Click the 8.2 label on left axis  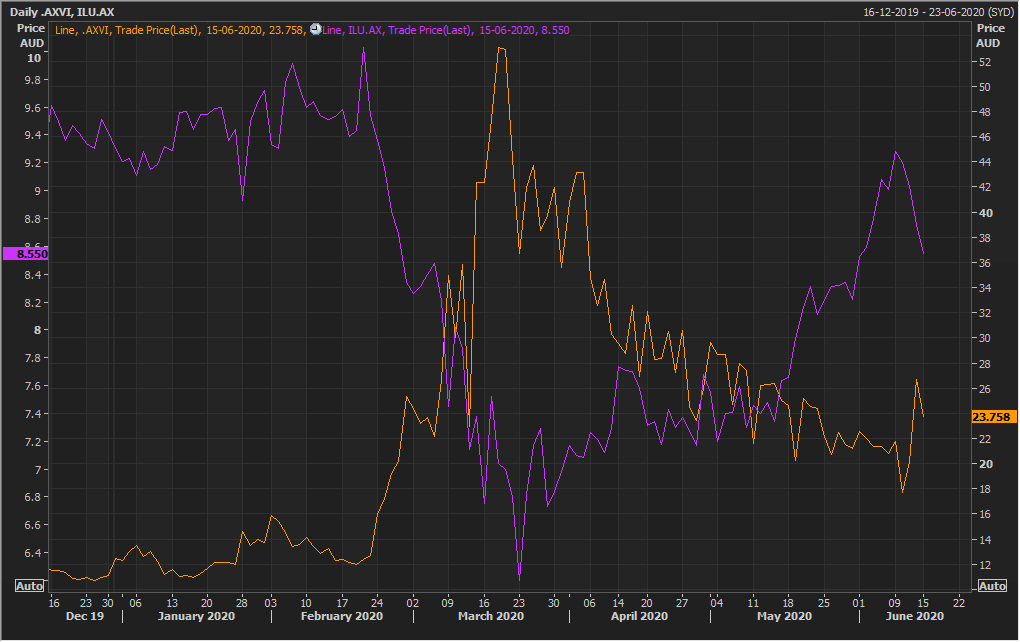click(x=33, y=303)
